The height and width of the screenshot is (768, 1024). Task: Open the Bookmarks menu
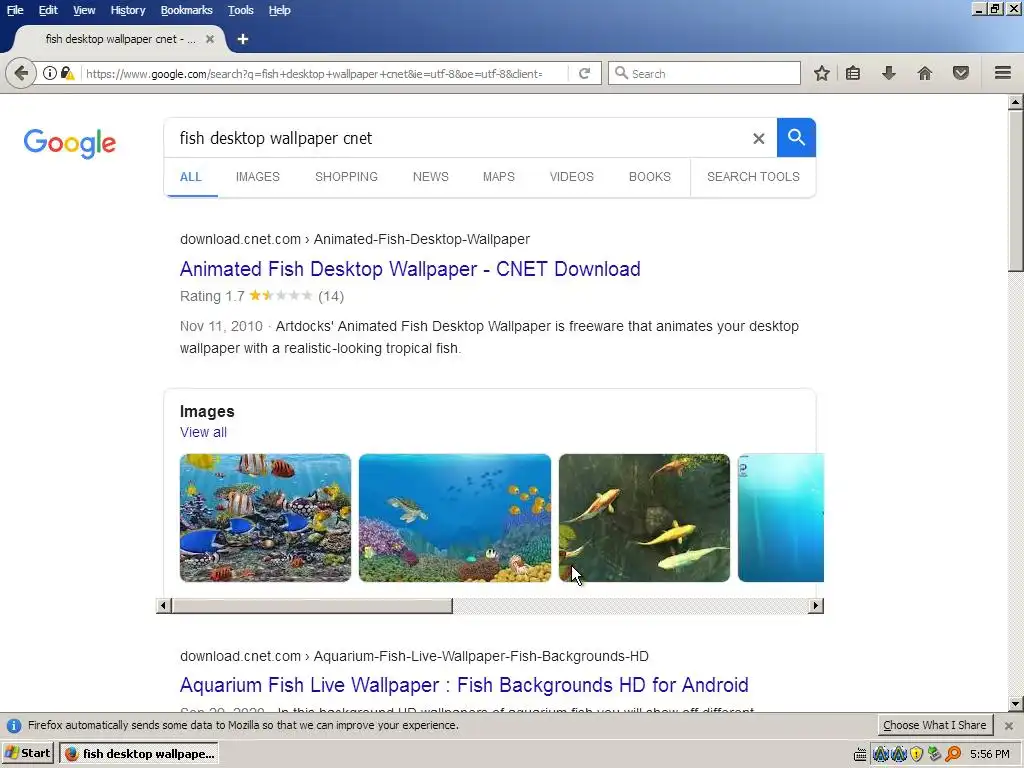click(187, 10)
